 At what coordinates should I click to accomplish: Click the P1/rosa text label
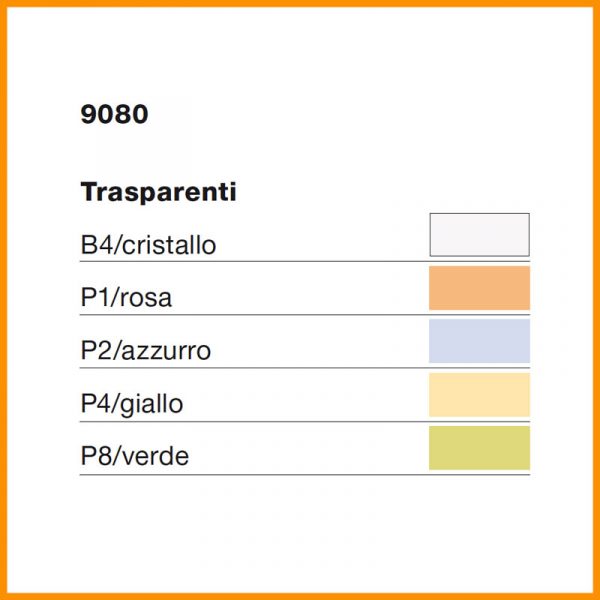[133, 298]
